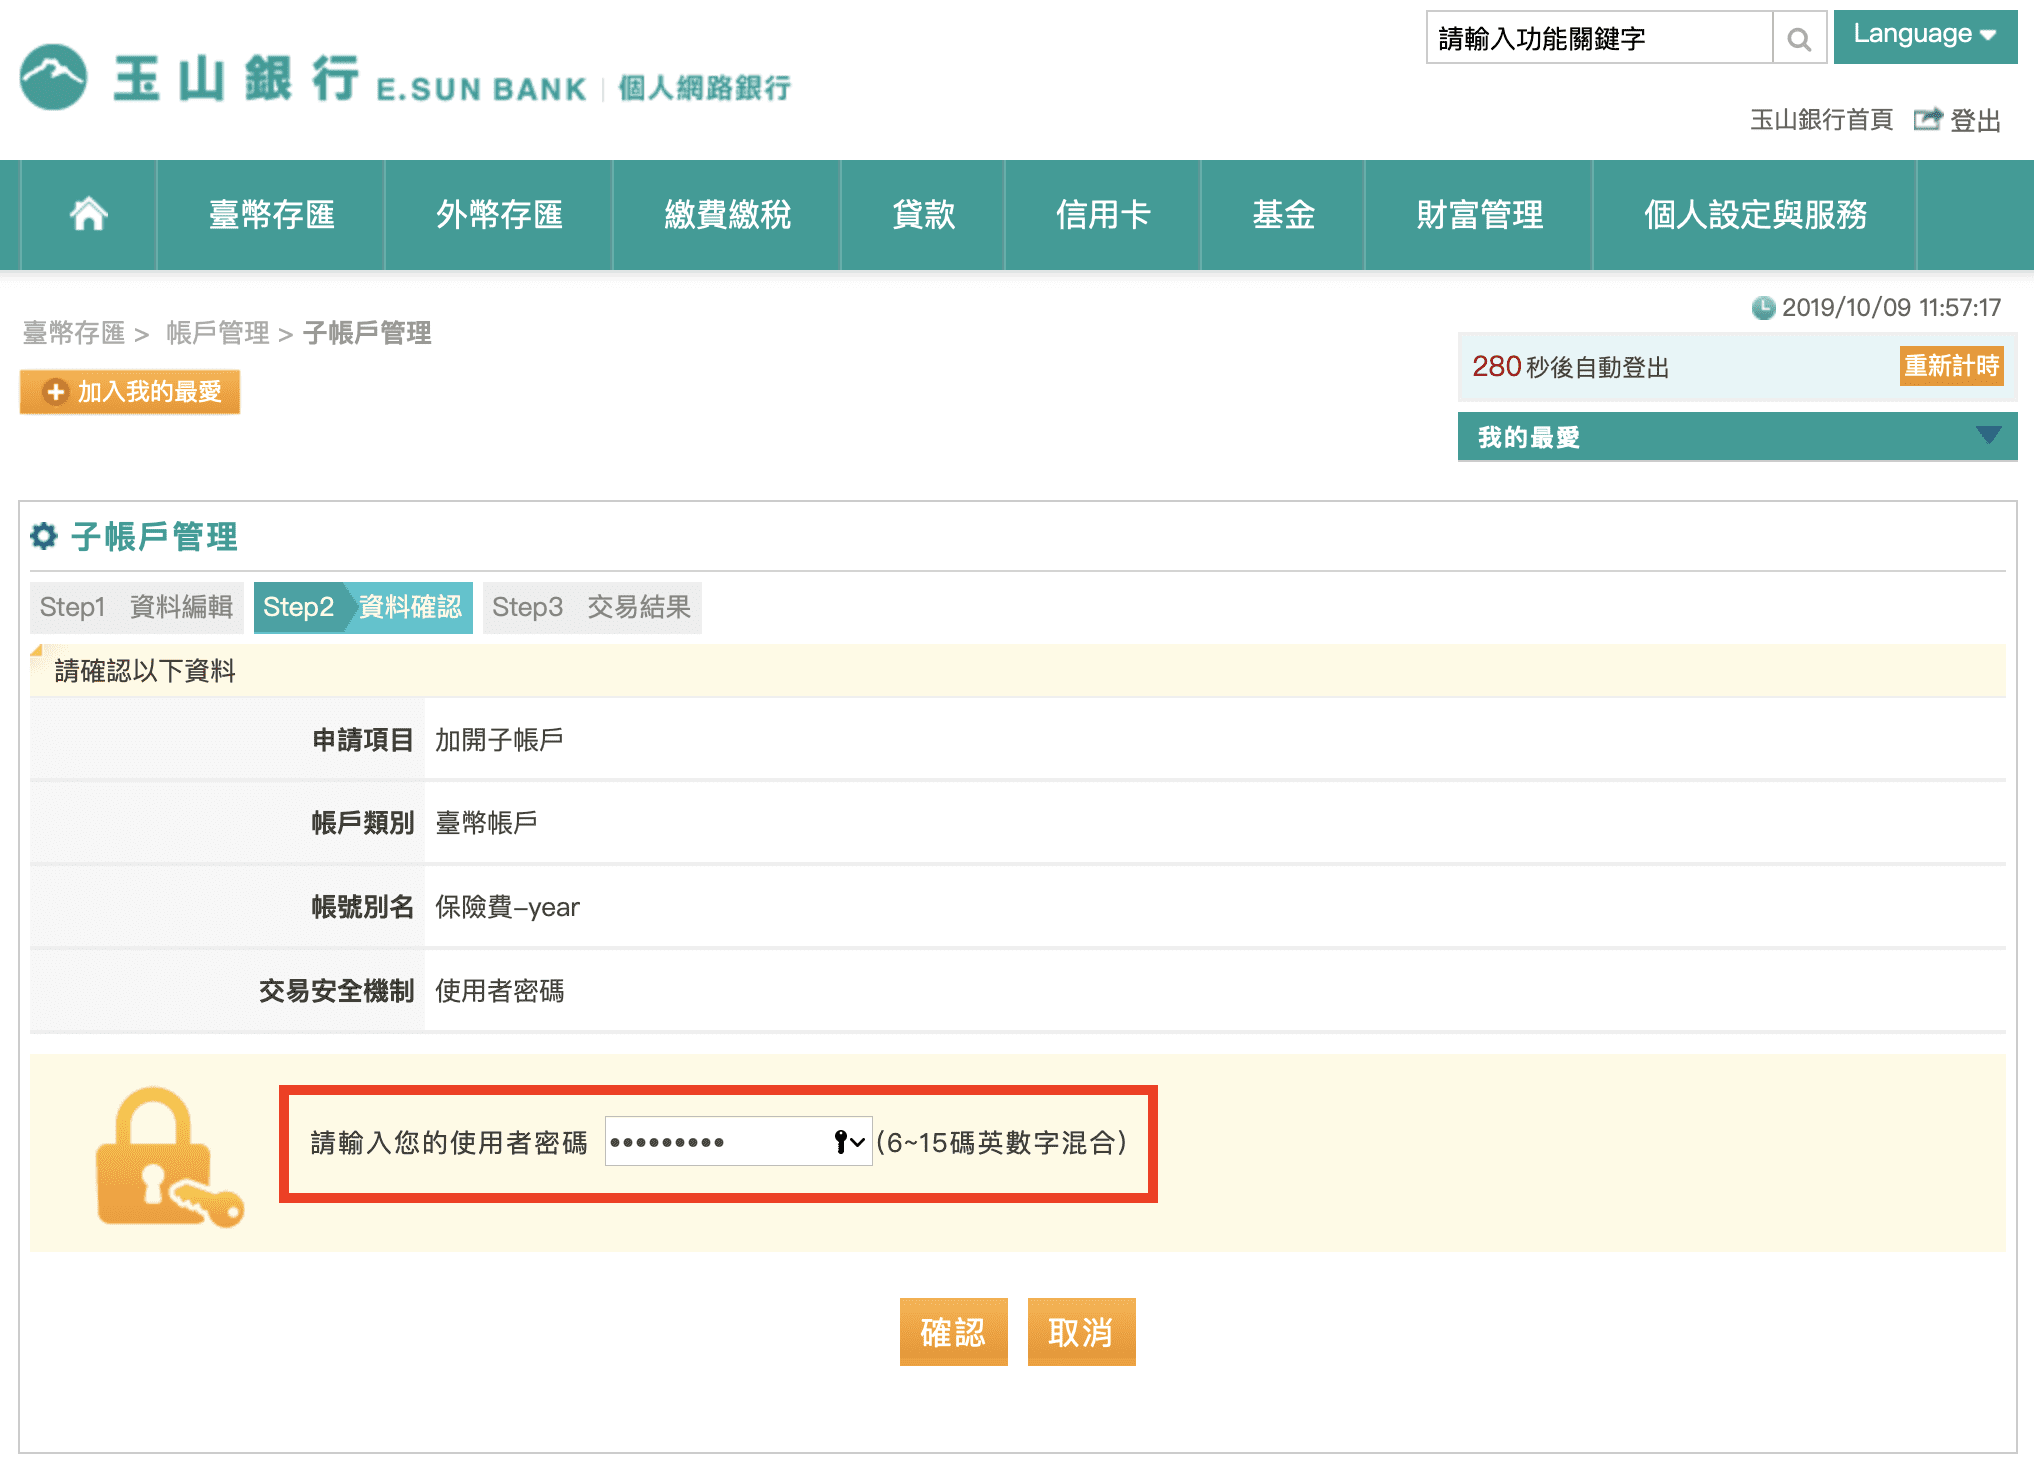
Task: Open 繳費繳稅 menu
Action: [x=727, y=214]
